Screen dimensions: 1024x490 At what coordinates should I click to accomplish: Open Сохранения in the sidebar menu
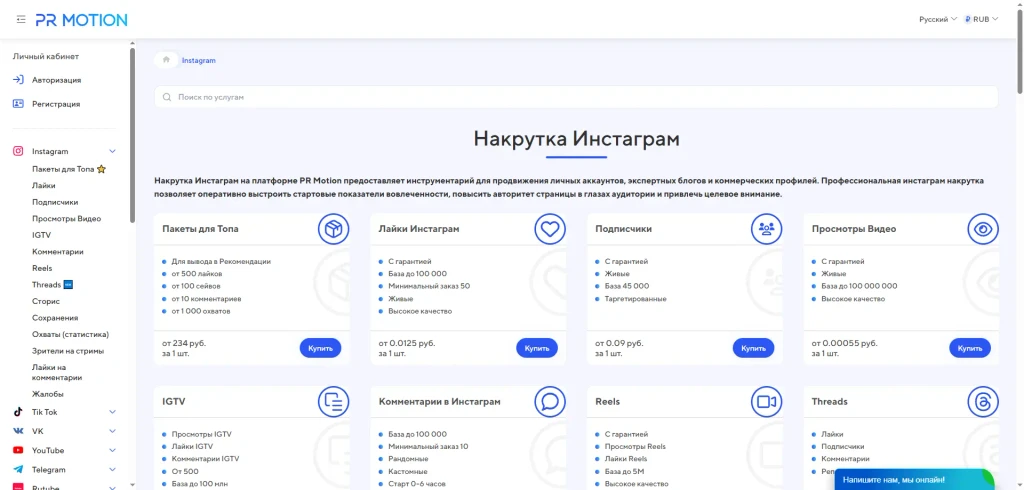click(x=55, y=318)
